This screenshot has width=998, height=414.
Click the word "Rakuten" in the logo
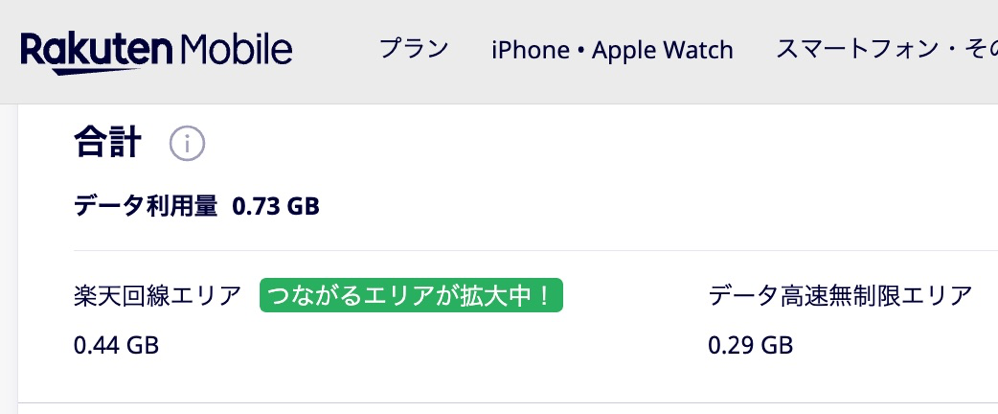tap(98, 50)
